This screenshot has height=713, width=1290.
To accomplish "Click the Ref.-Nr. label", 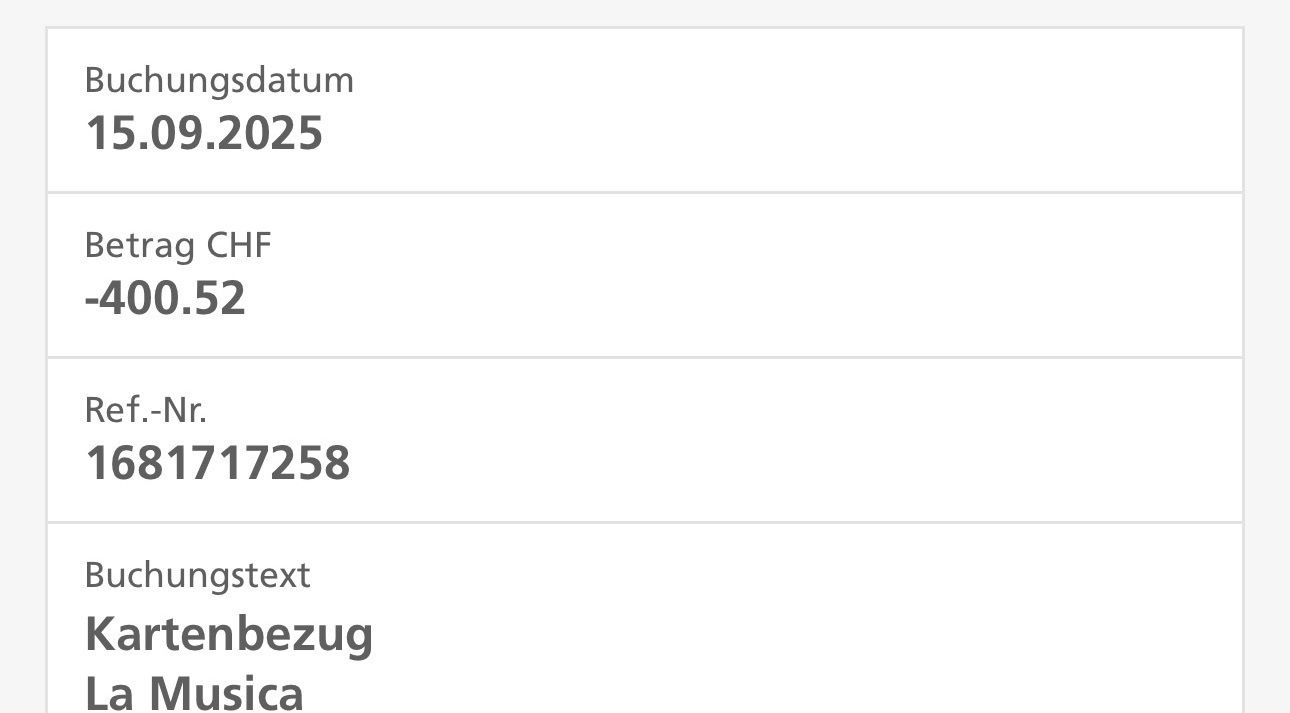I will (146, 410).
